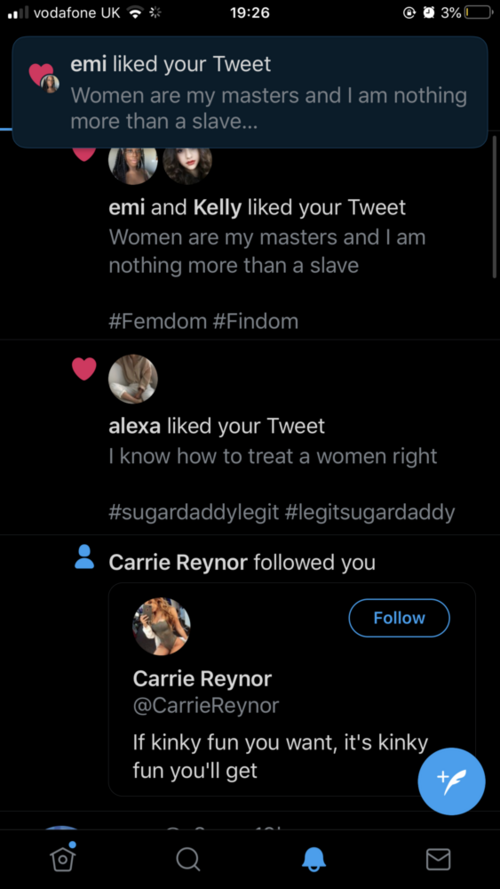The image size is (500, 889).
Task: Open the emi liked your Tweet banner
Action: point(250,92)
